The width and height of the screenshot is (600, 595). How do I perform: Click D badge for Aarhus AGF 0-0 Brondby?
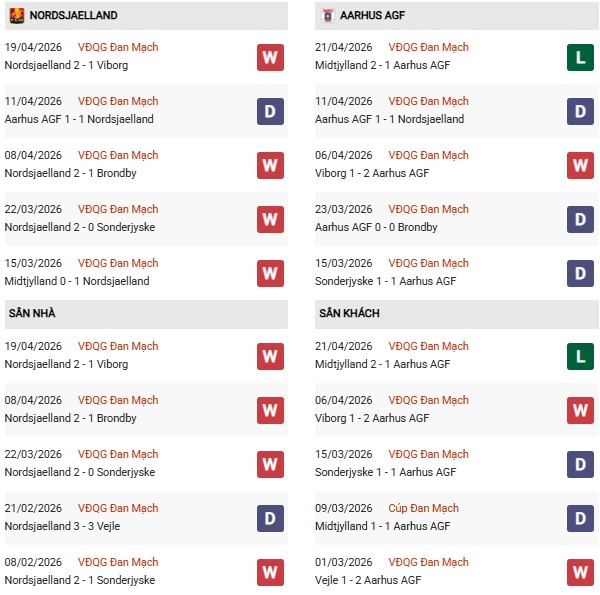581,219
